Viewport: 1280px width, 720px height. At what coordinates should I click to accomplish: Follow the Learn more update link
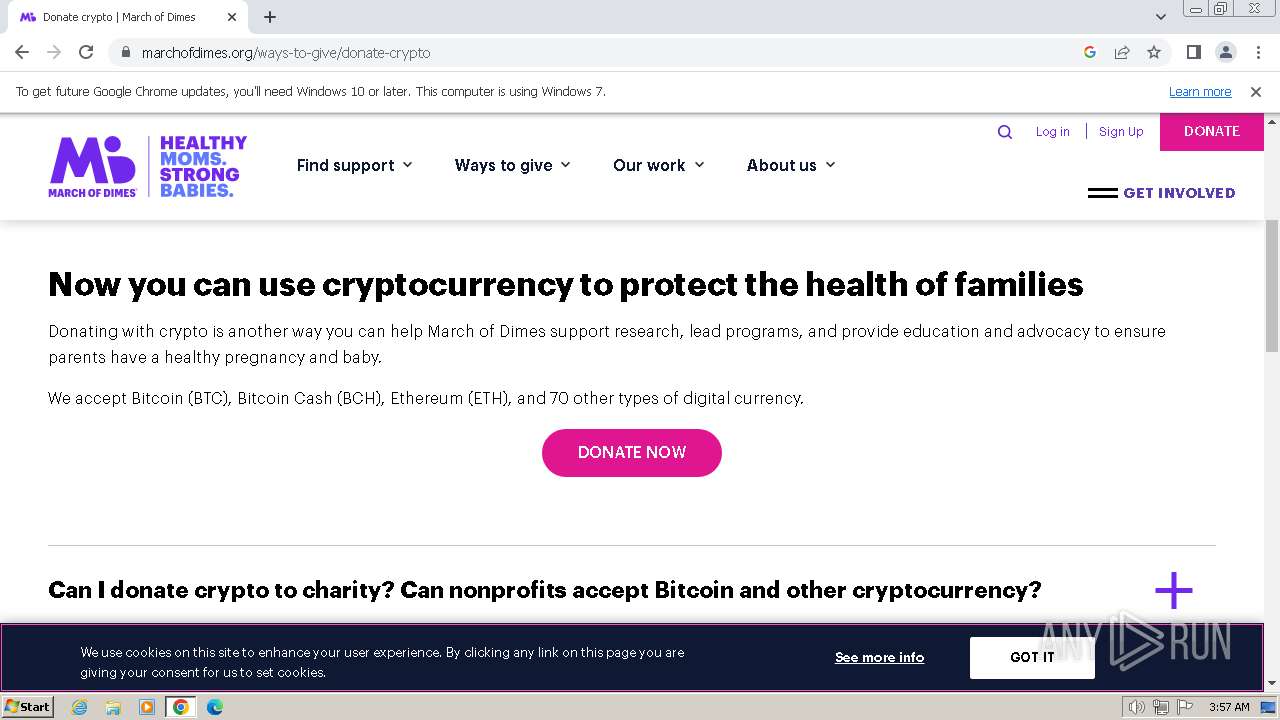1199,92
